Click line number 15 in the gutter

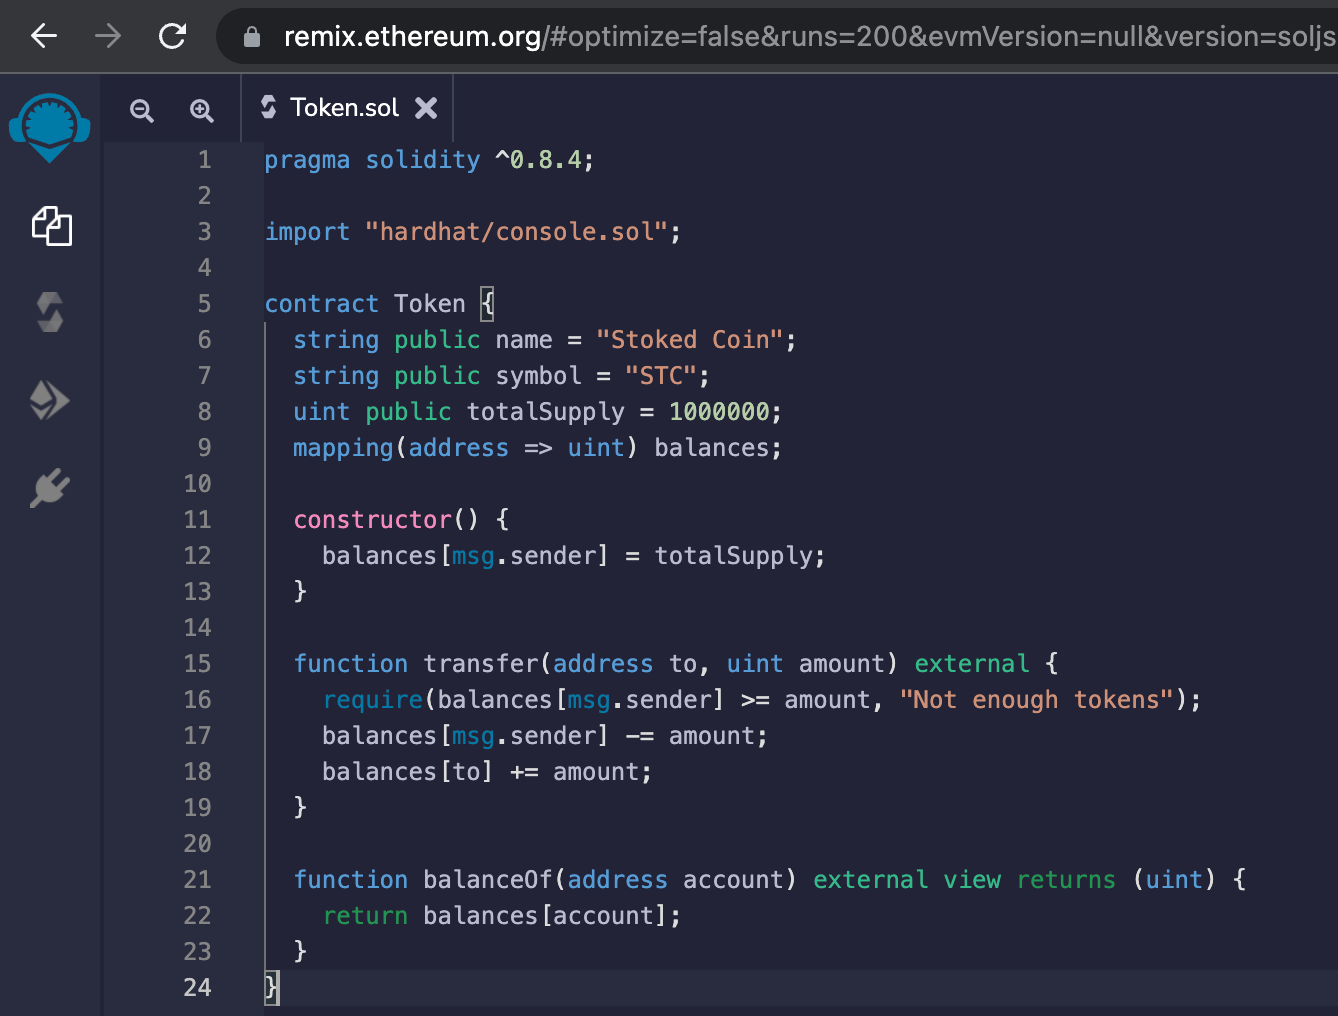click(197, 663)
